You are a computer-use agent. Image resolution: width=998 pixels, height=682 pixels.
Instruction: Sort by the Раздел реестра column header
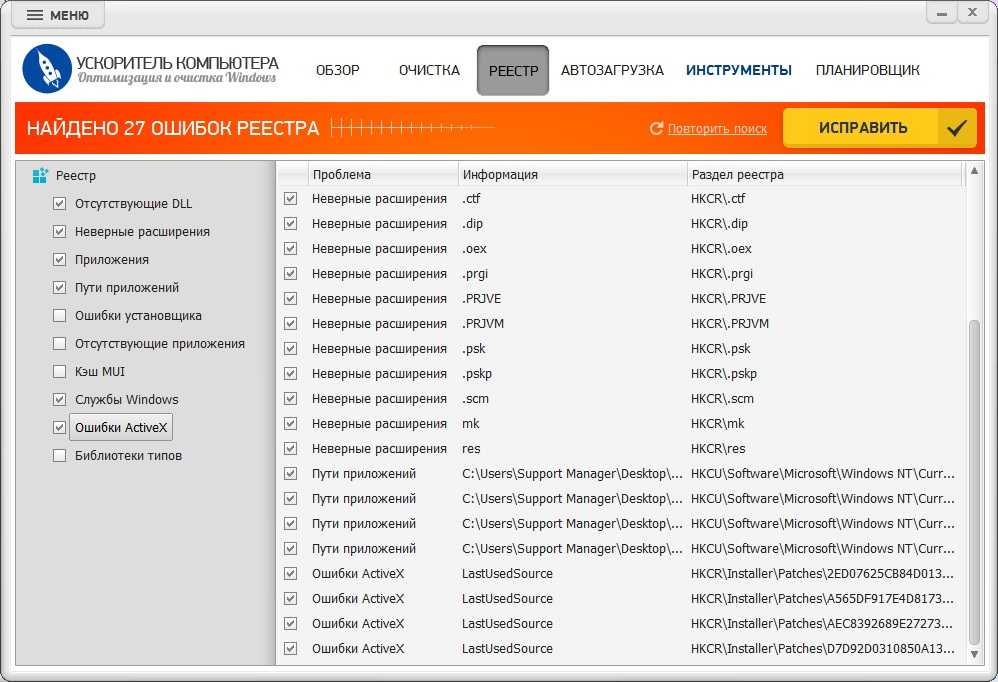(824, 175)
